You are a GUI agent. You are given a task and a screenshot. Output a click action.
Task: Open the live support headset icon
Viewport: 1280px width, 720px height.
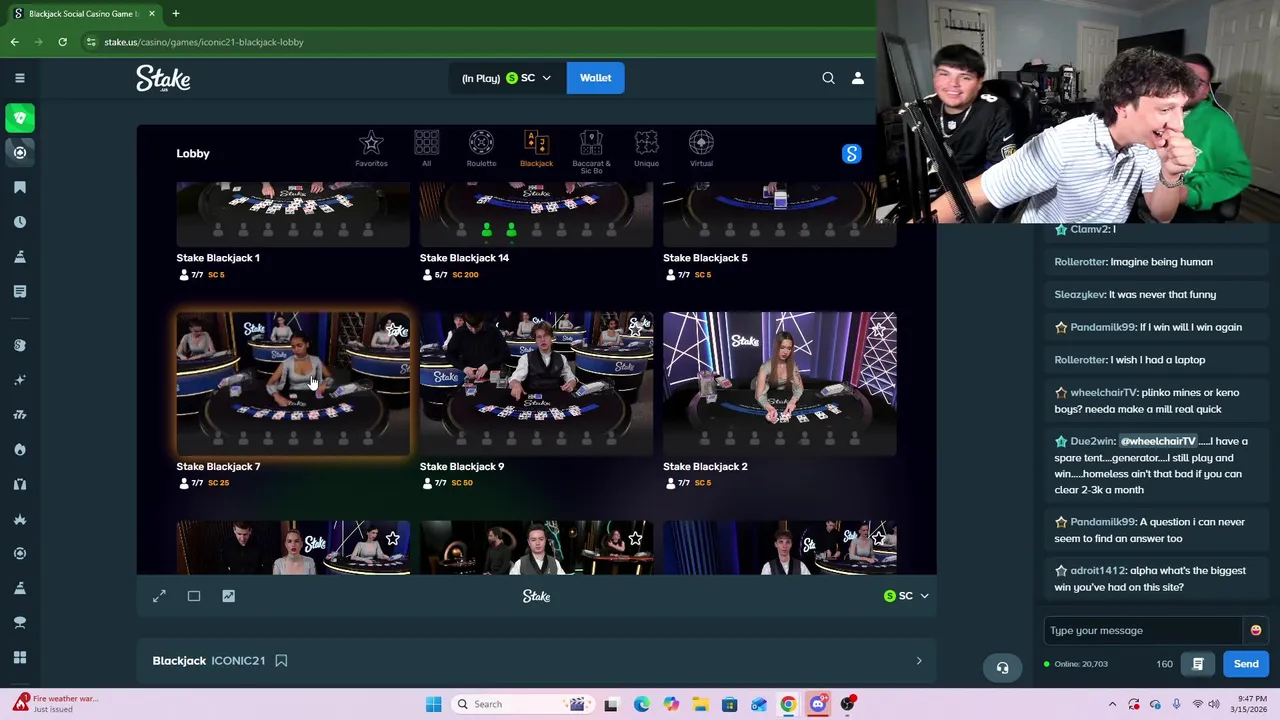tap(1002, 668)
